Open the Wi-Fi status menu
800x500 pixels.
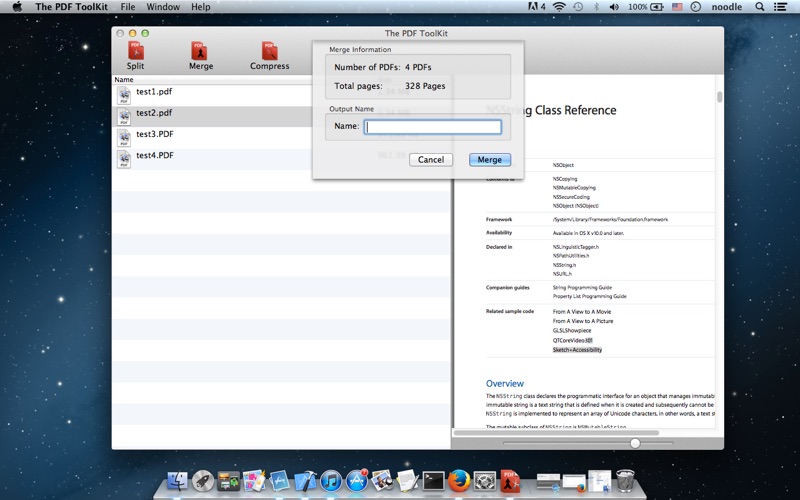(x=559, y=7)
